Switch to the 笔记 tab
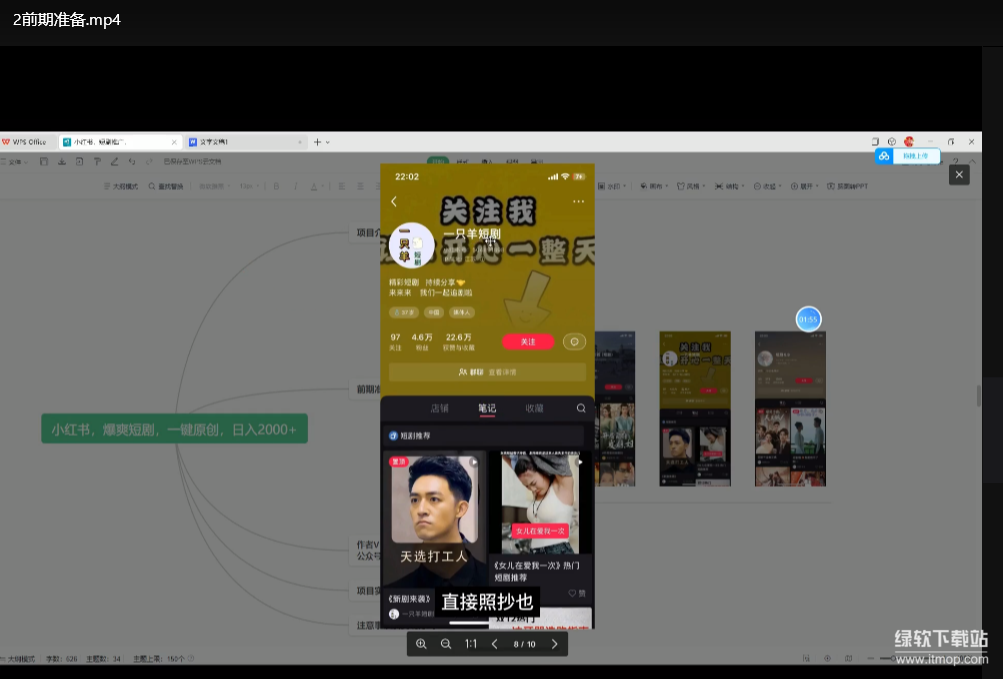 487,408
